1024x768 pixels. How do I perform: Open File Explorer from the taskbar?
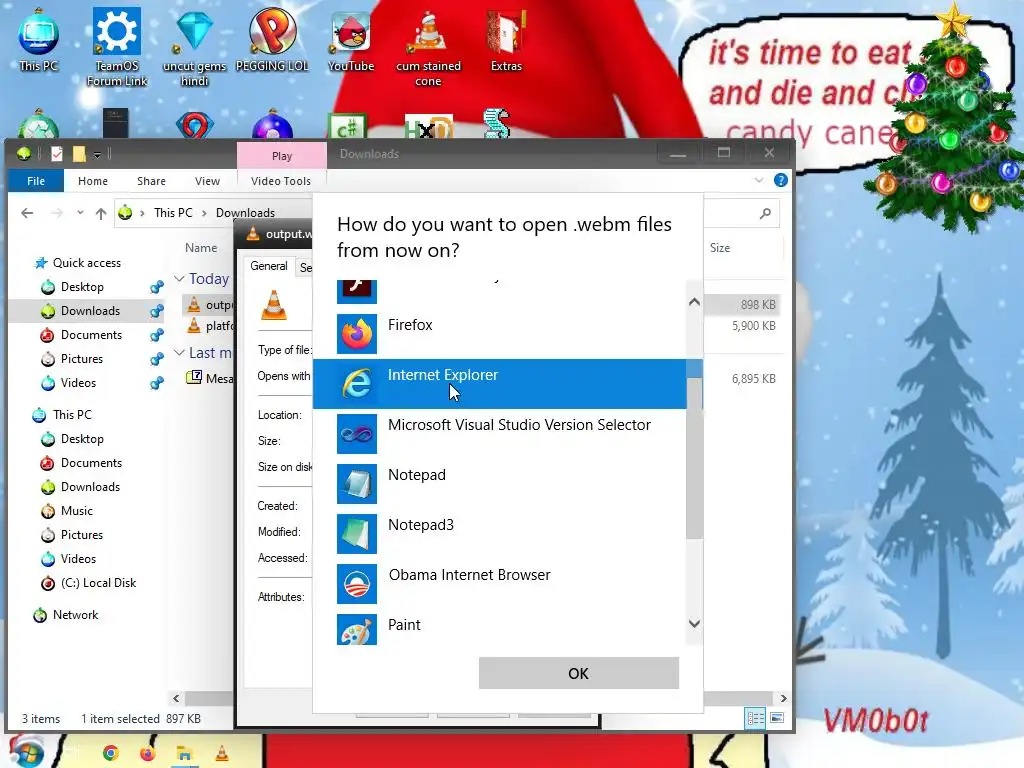click(x=184, y=754)
